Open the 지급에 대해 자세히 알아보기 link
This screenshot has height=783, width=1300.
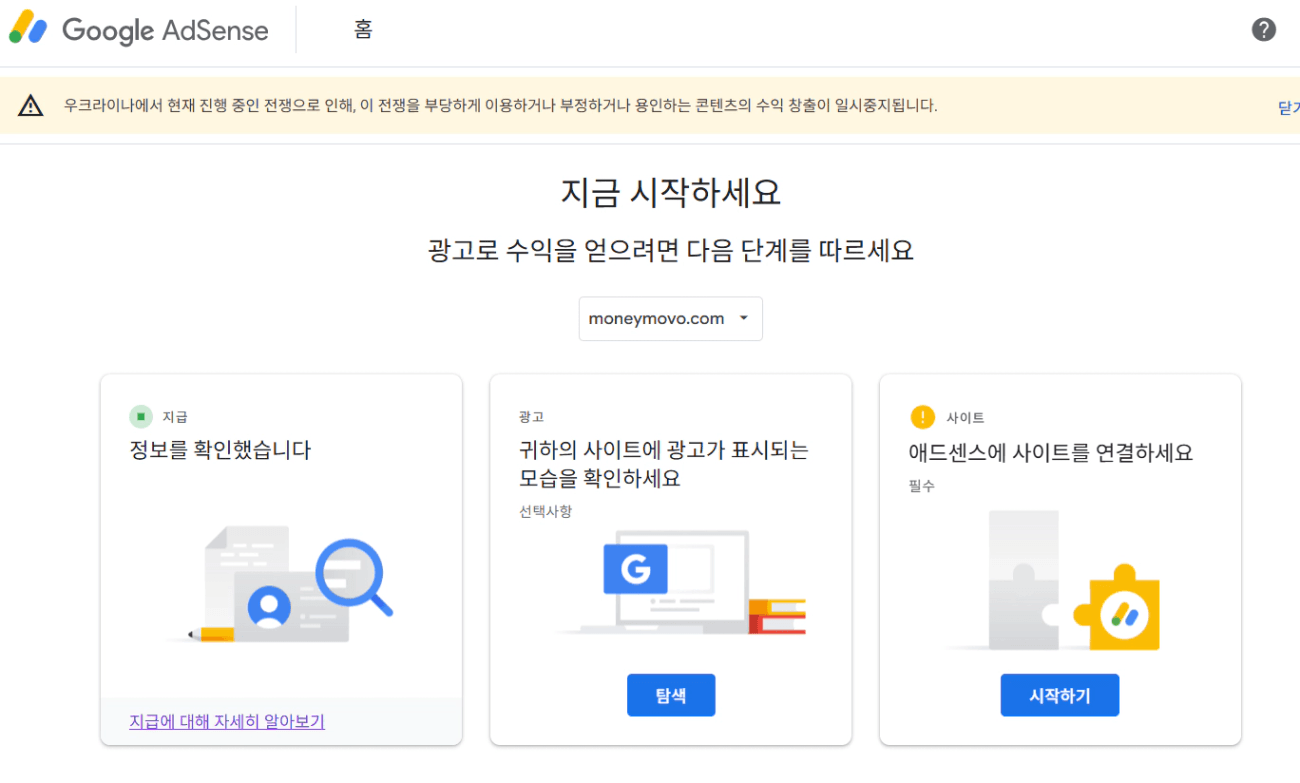(x=227, y=721)
